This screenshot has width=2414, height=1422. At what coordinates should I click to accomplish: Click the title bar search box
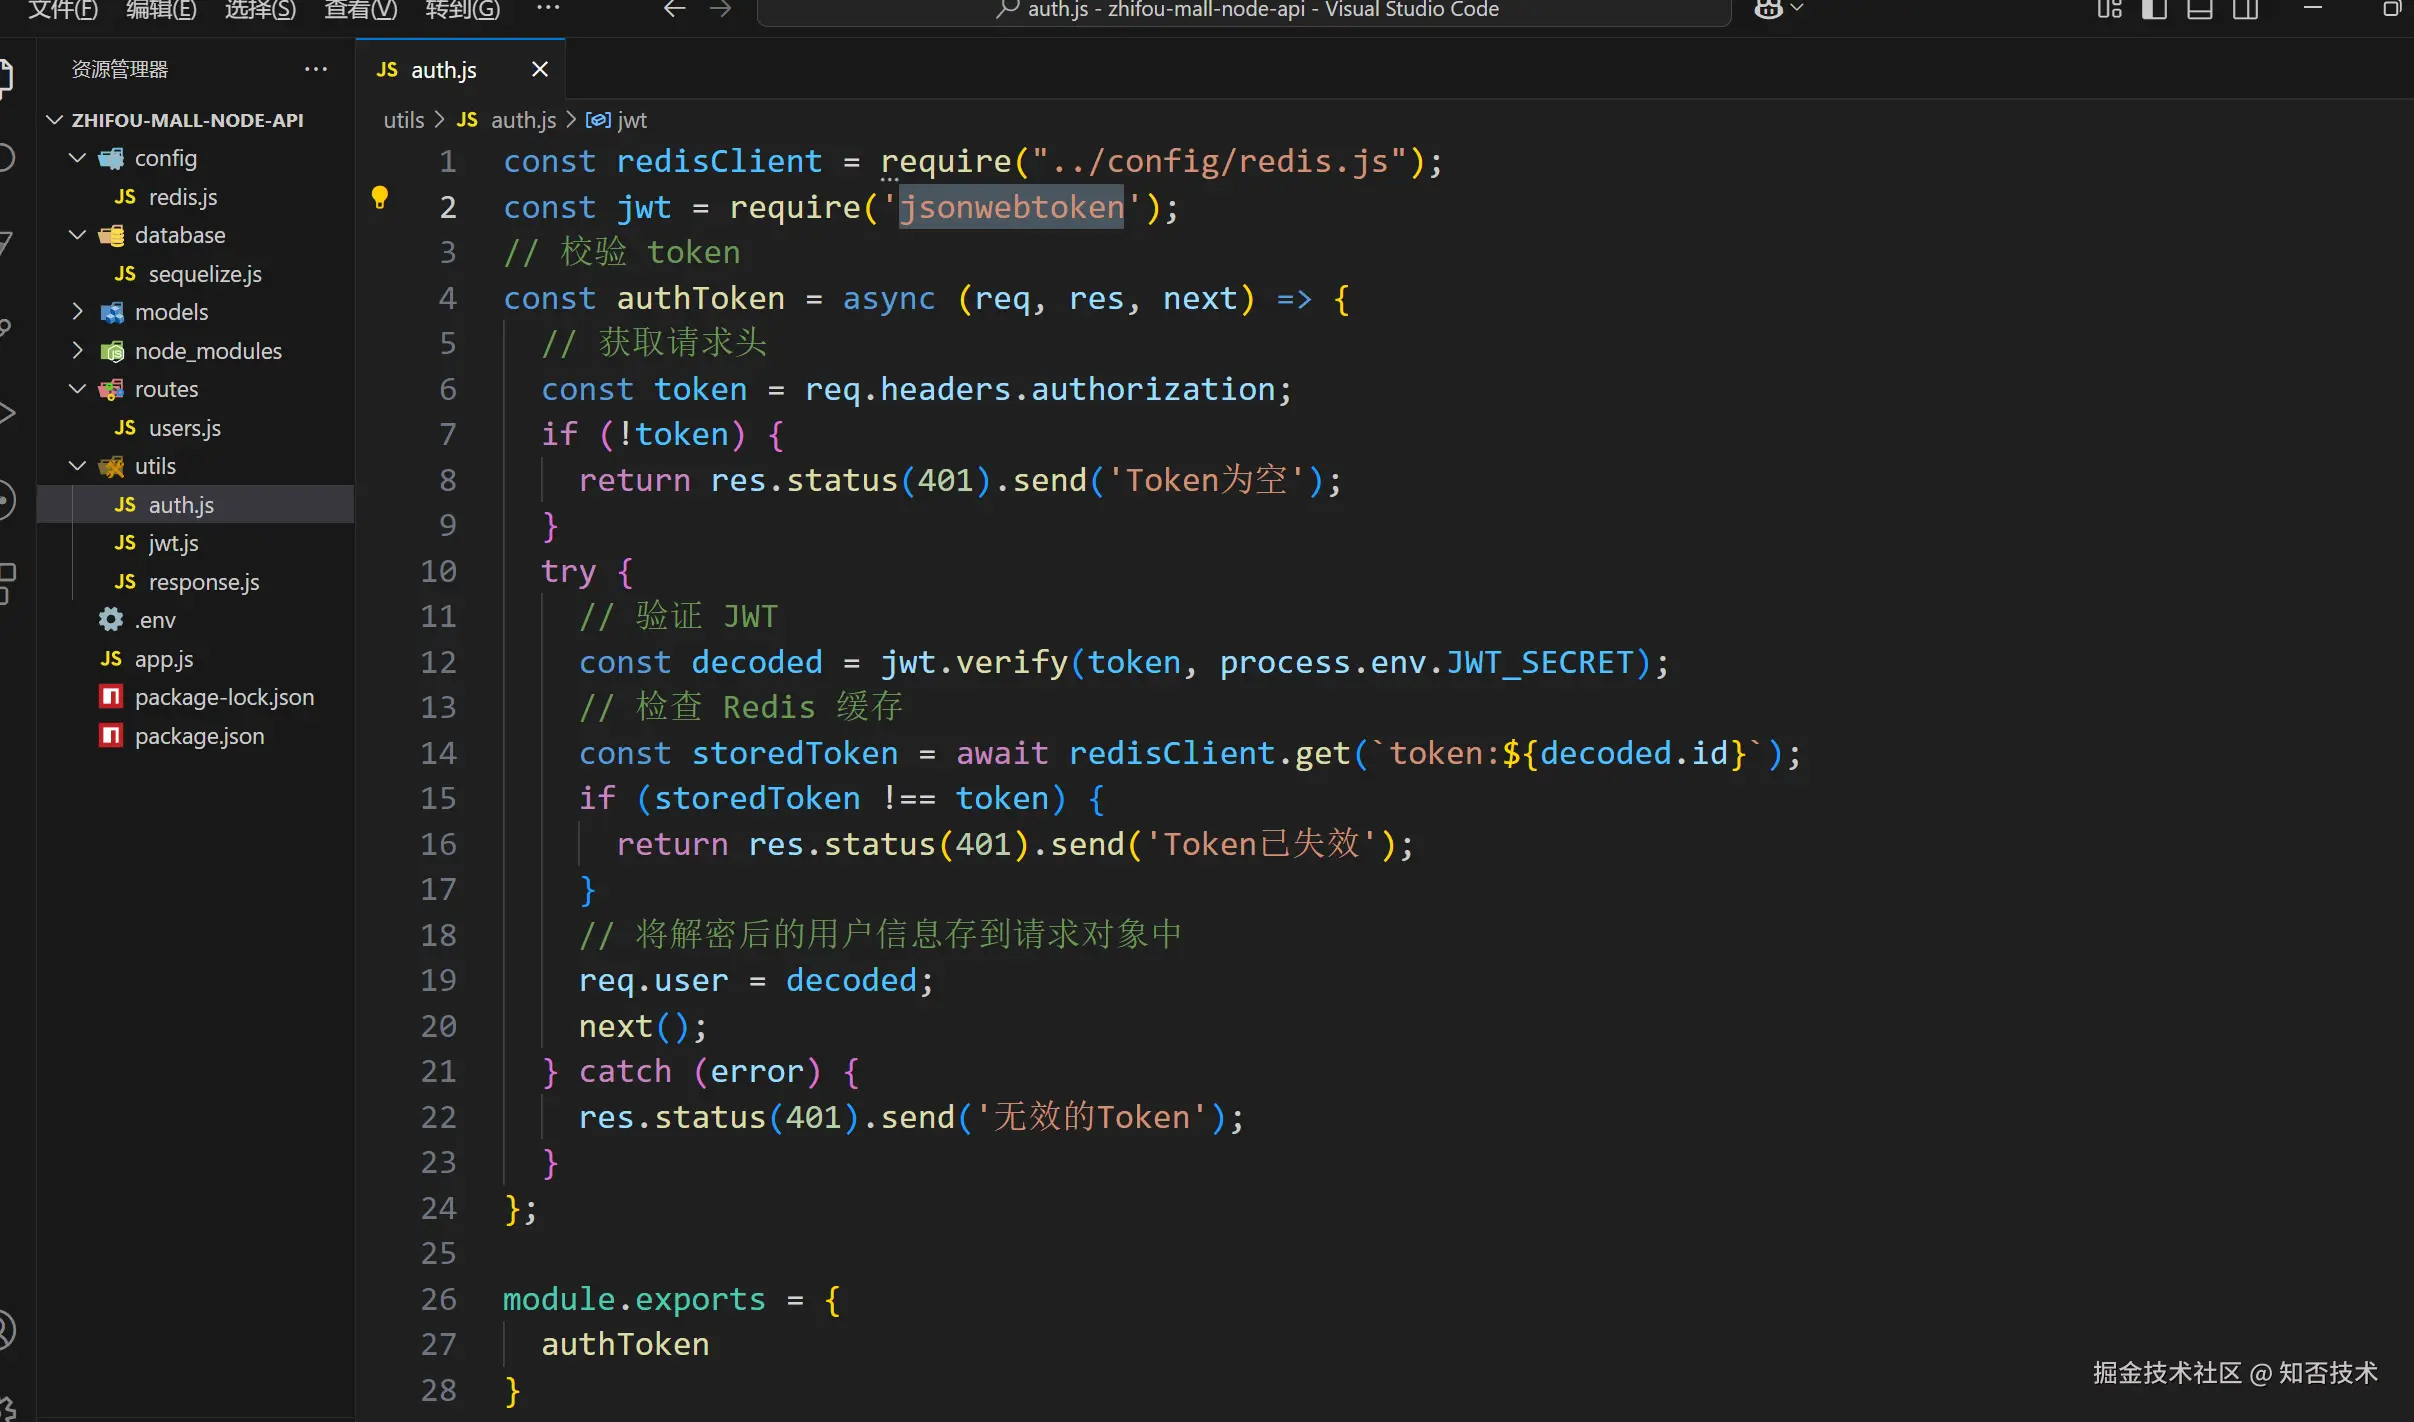click(x=1244, y=10)
